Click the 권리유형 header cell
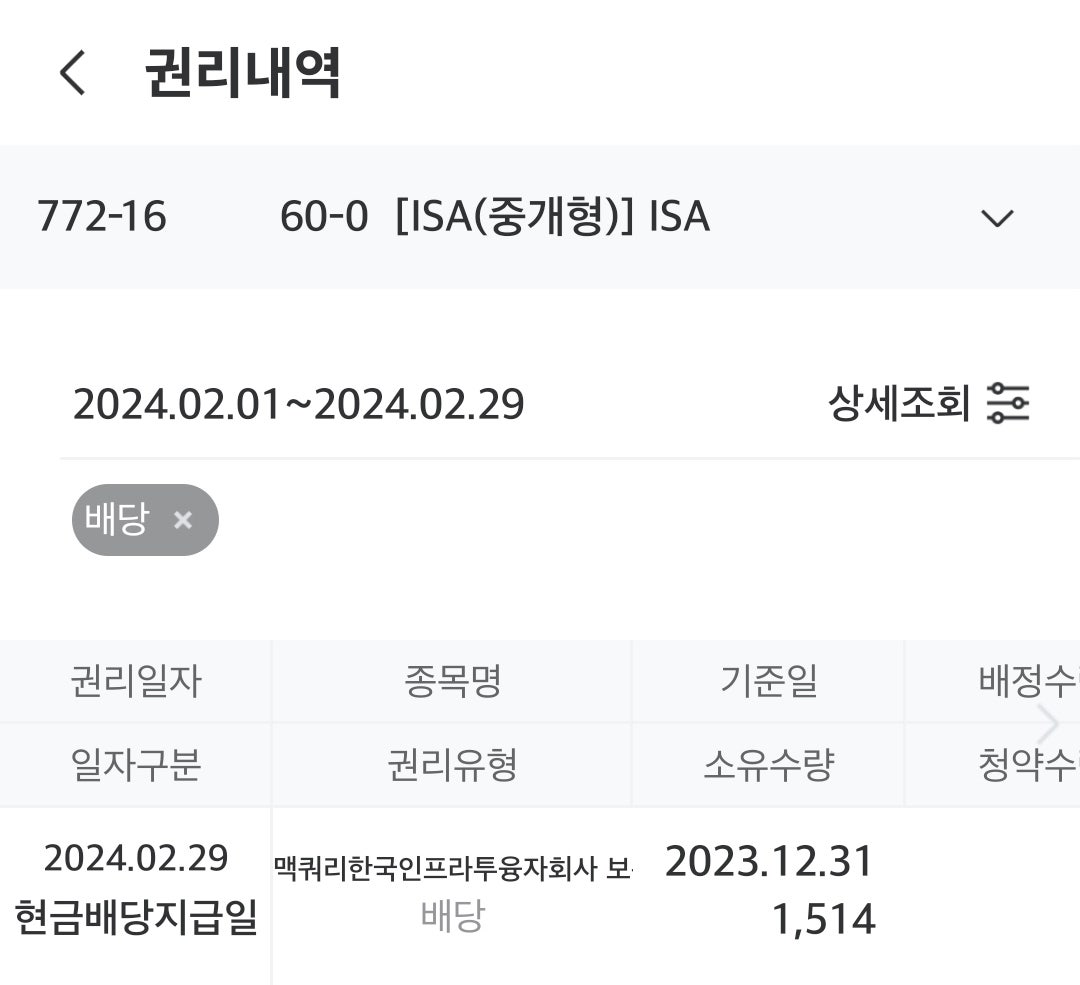 click(x=452, y=765)
